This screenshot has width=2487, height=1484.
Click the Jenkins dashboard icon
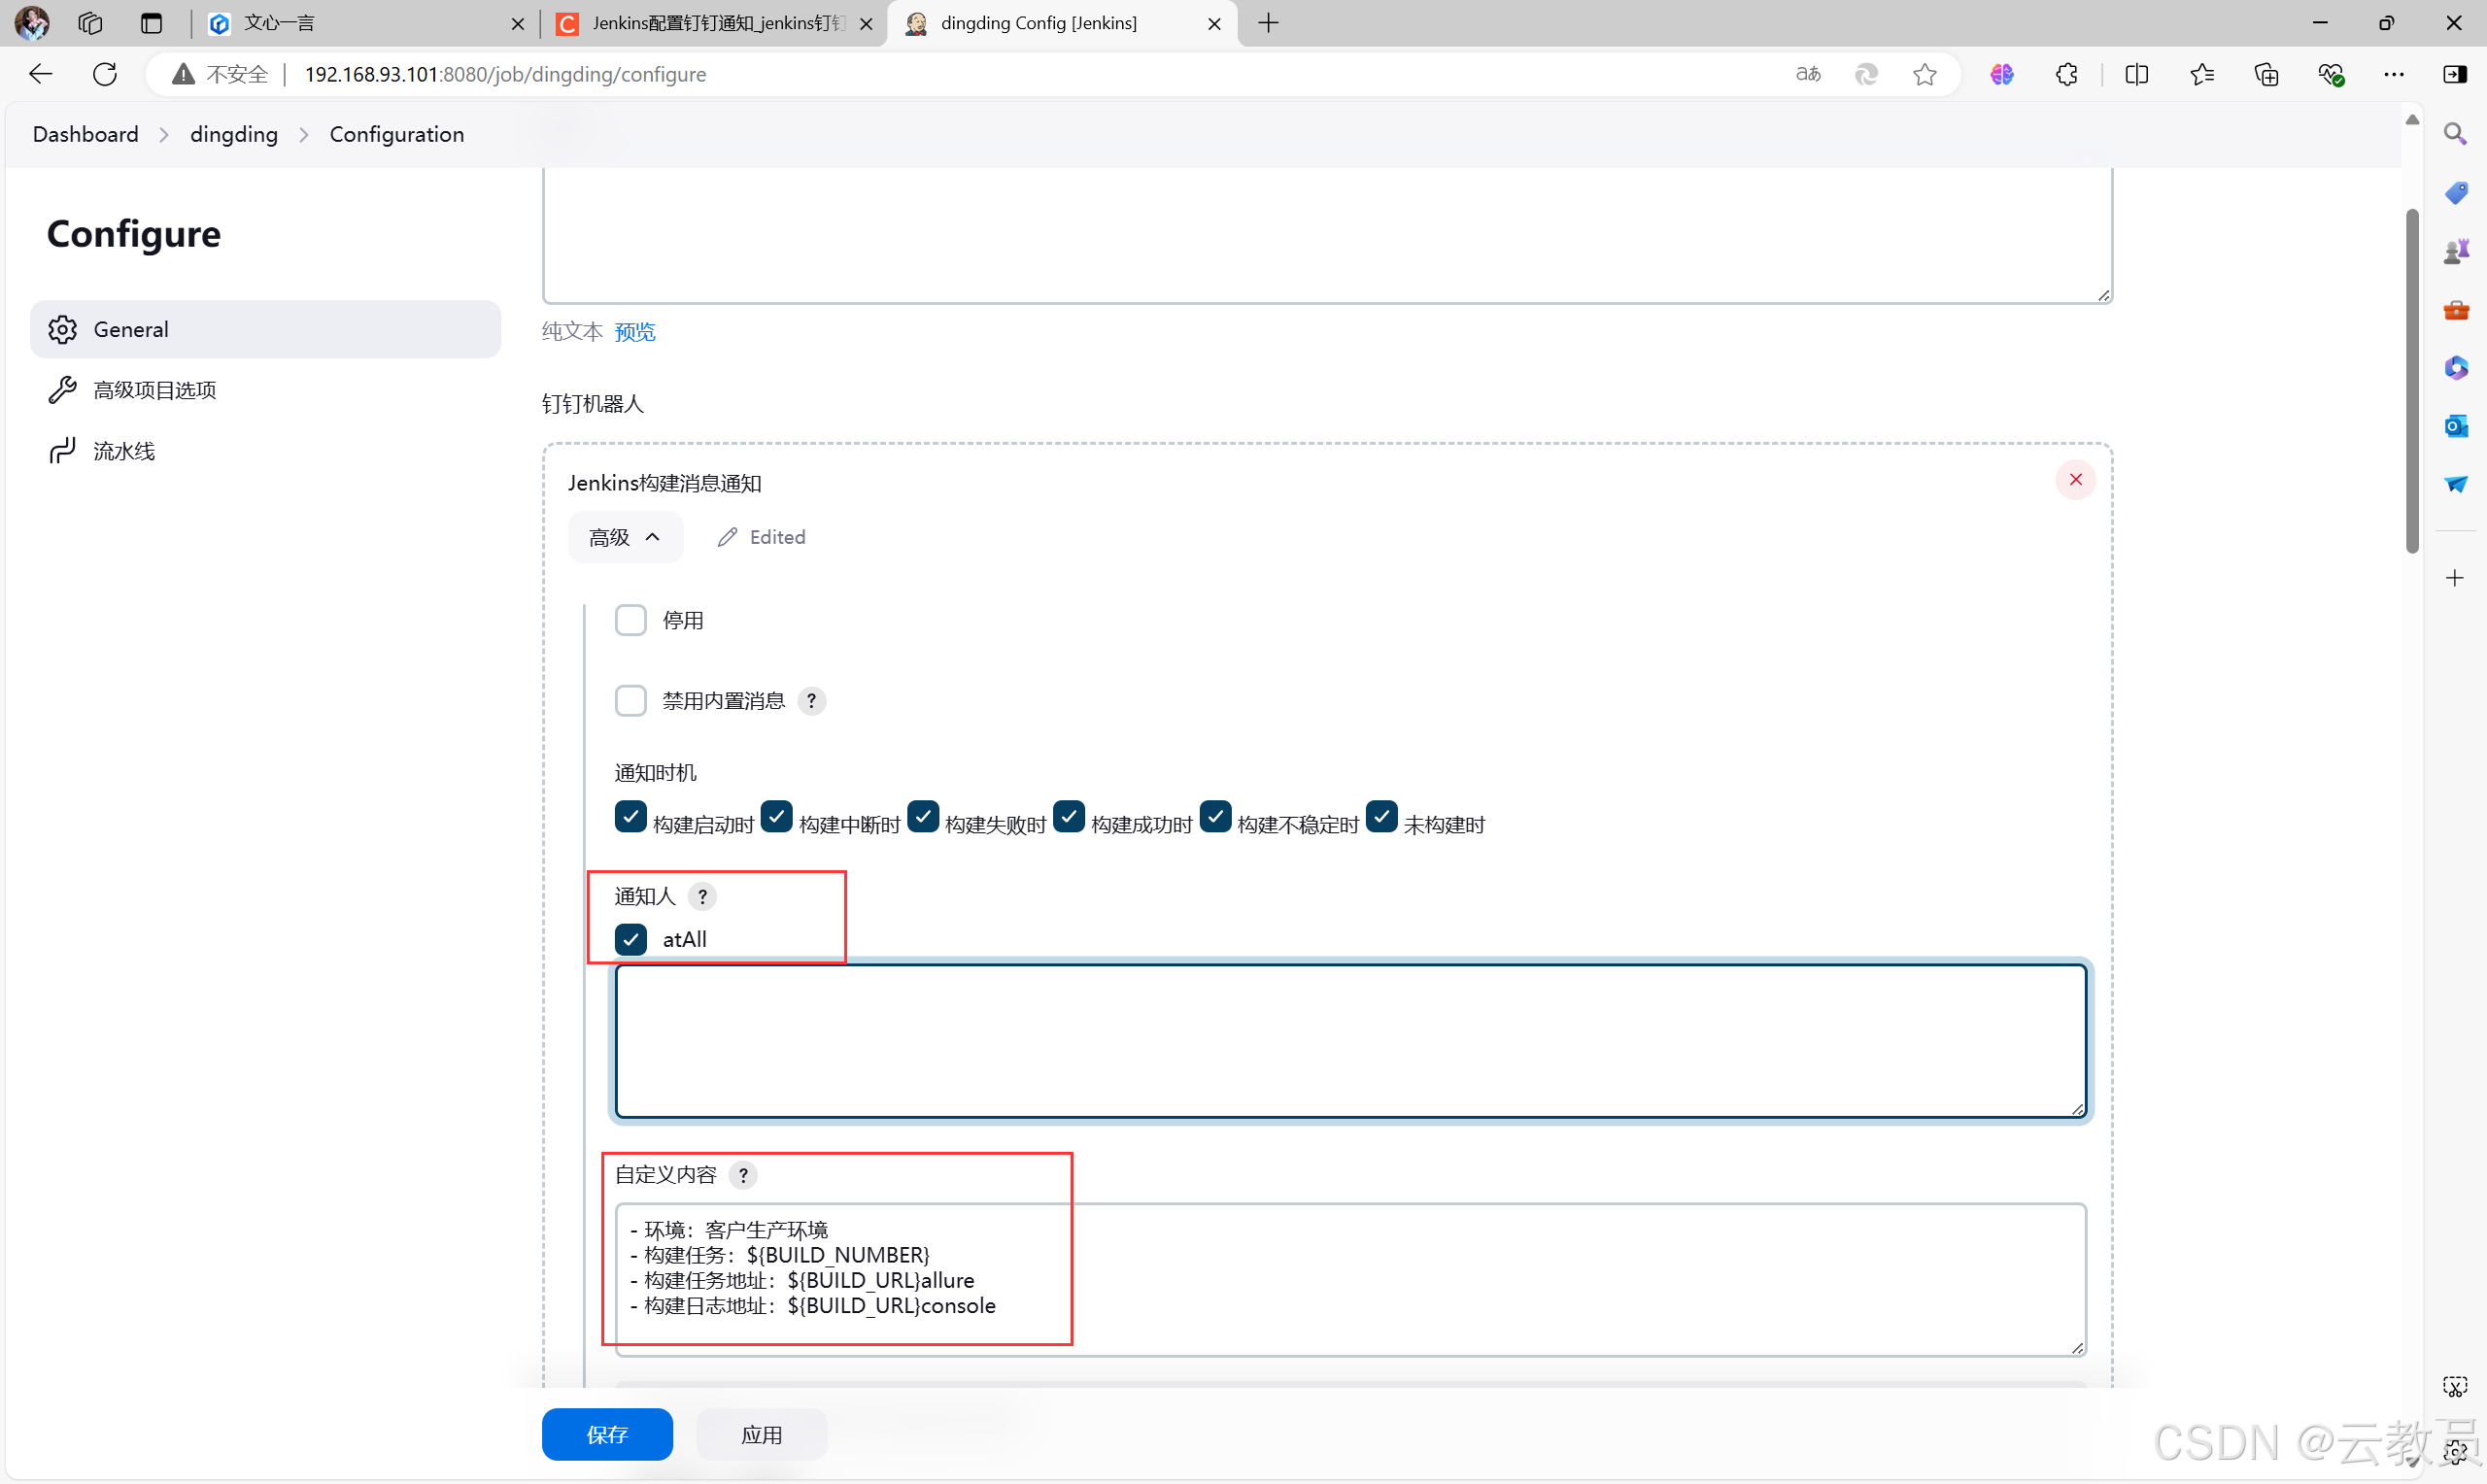(x=83, y=134)
